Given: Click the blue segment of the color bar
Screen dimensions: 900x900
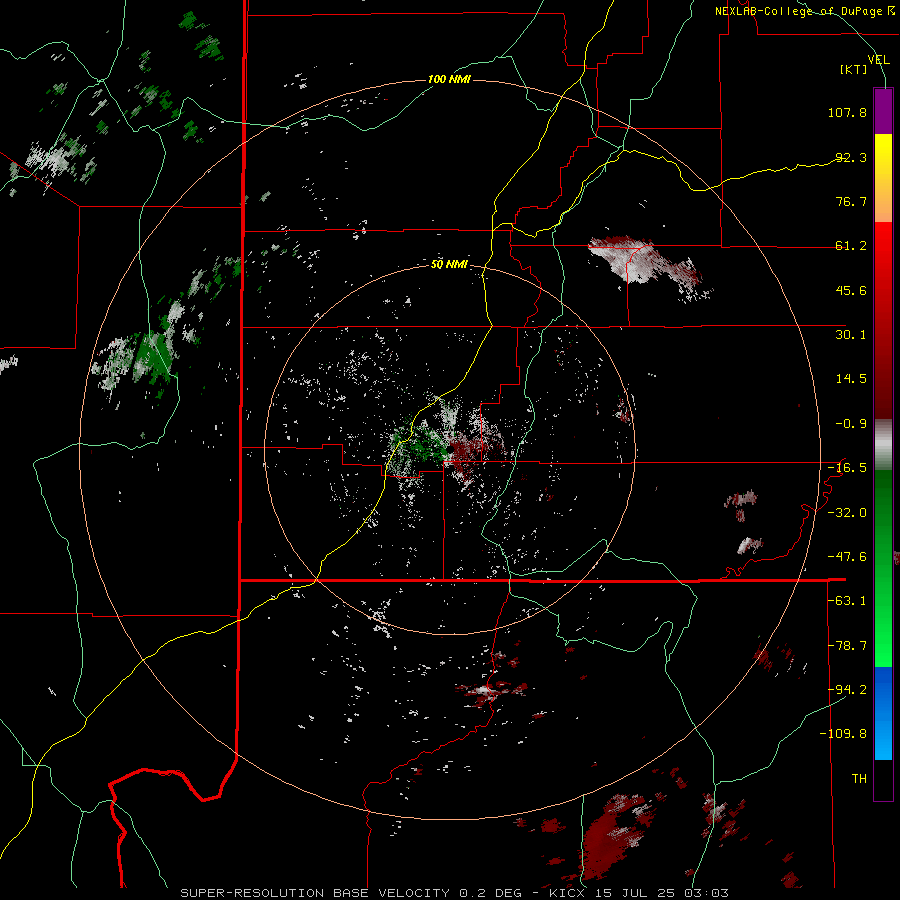Looking at the screenshot, I should pyautogui.click(x=883, y=713).
